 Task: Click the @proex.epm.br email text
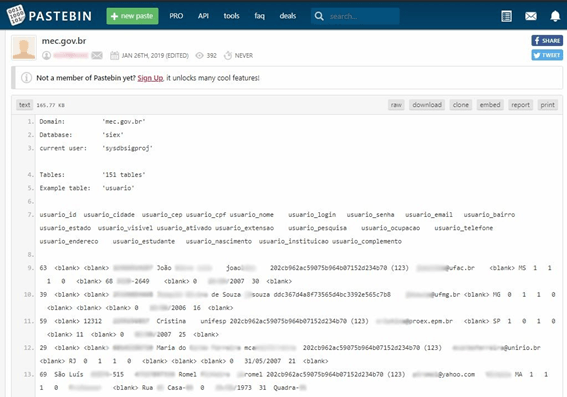(428, 321)
